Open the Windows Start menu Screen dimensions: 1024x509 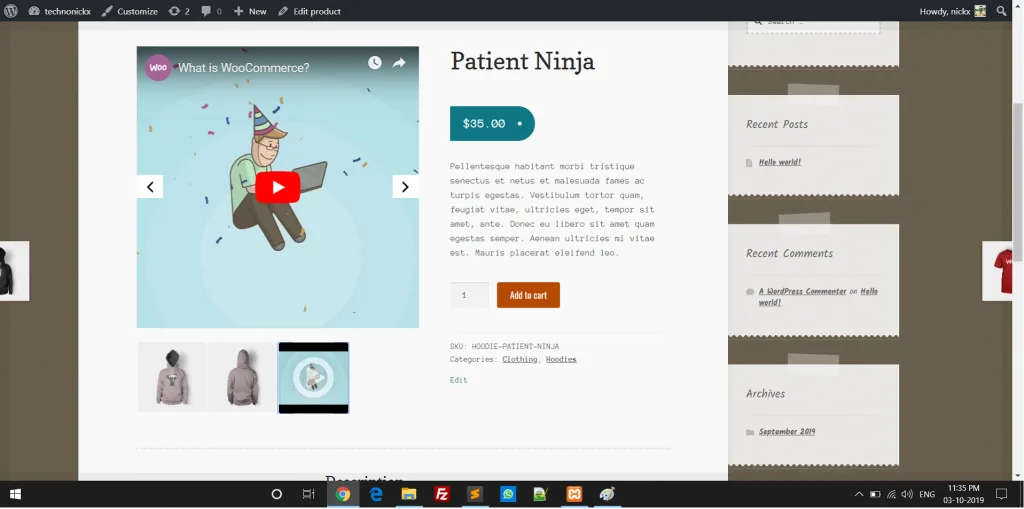[15, 495]
